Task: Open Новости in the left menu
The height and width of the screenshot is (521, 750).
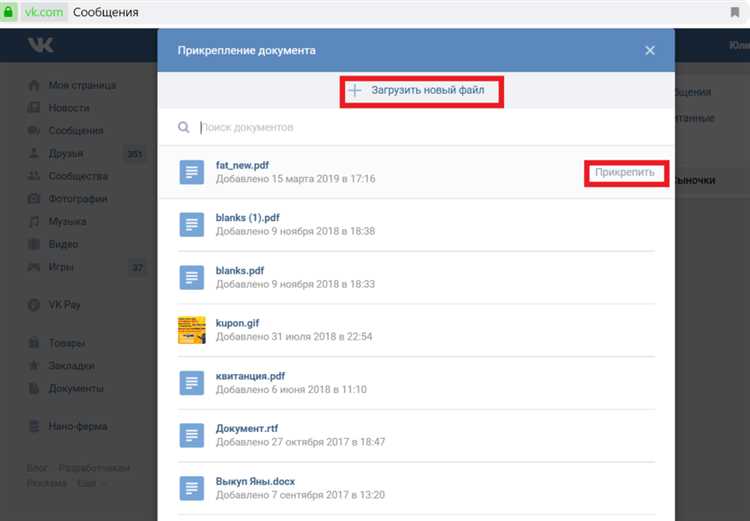Action: [x=69, y=108]
